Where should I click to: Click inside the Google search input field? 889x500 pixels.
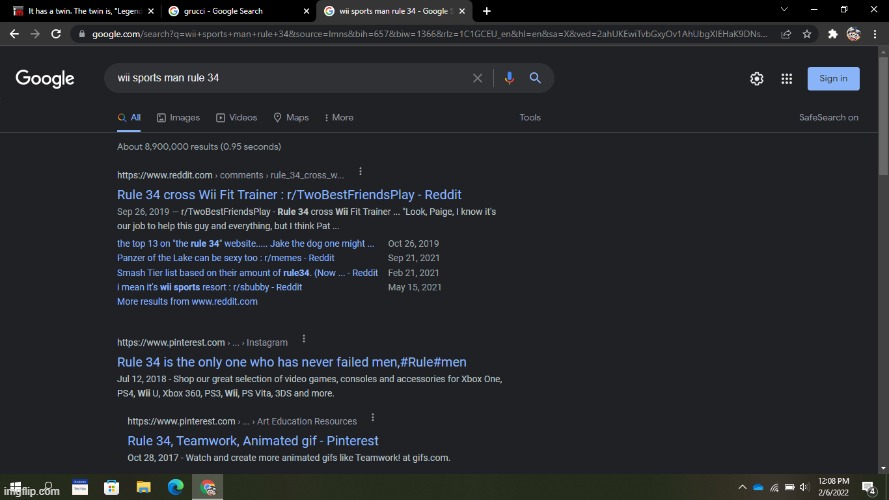pos(285,78)
